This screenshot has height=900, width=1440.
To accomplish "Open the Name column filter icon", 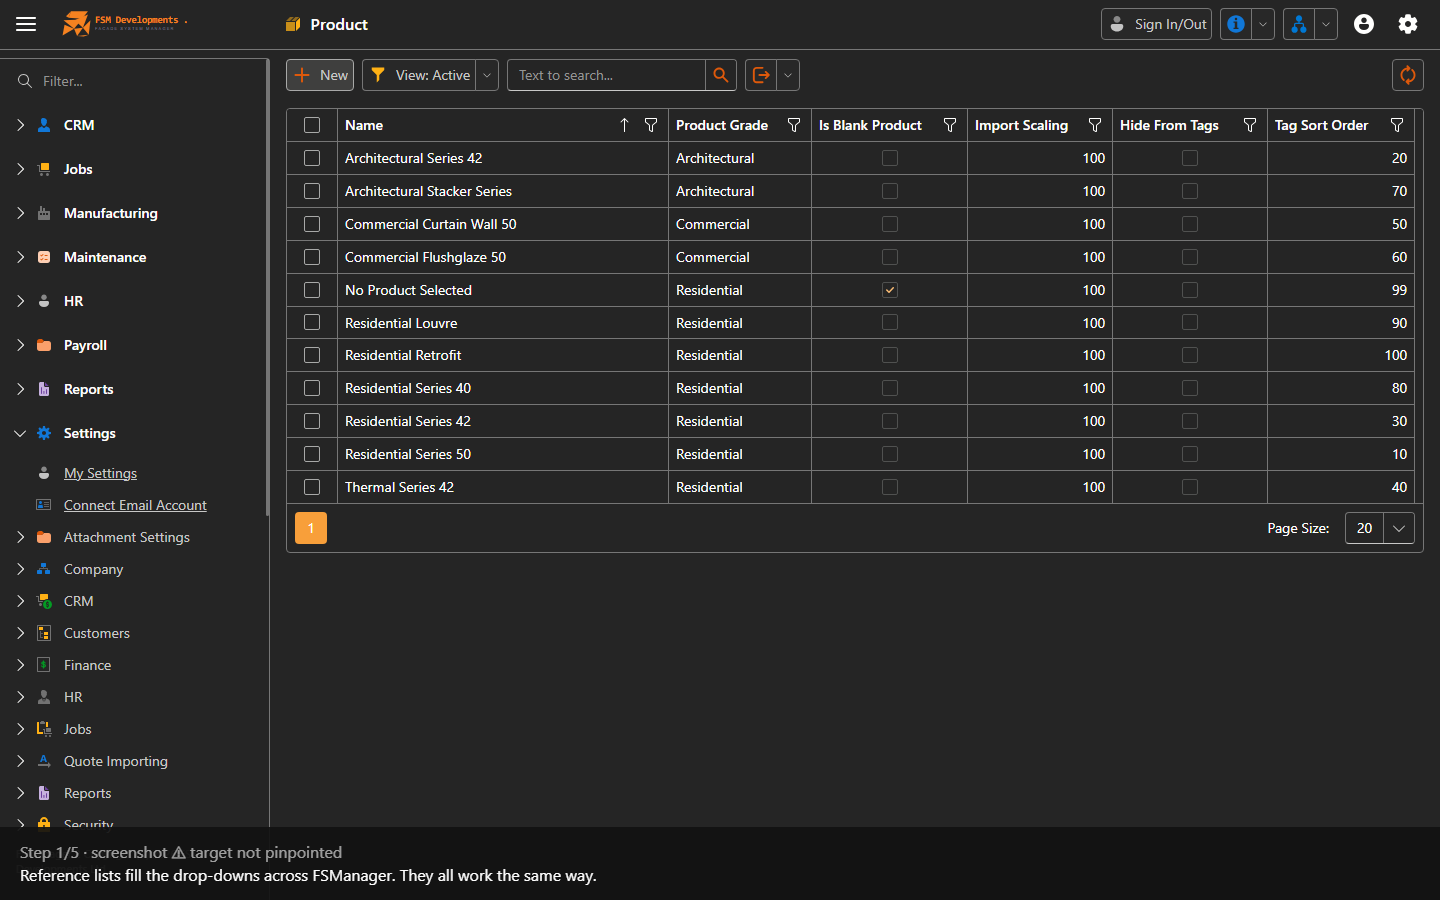I will [x=651, y=125].
